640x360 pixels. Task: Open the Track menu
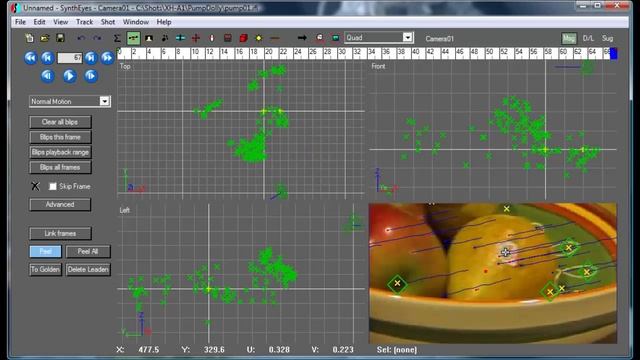(x=84, y=22)
